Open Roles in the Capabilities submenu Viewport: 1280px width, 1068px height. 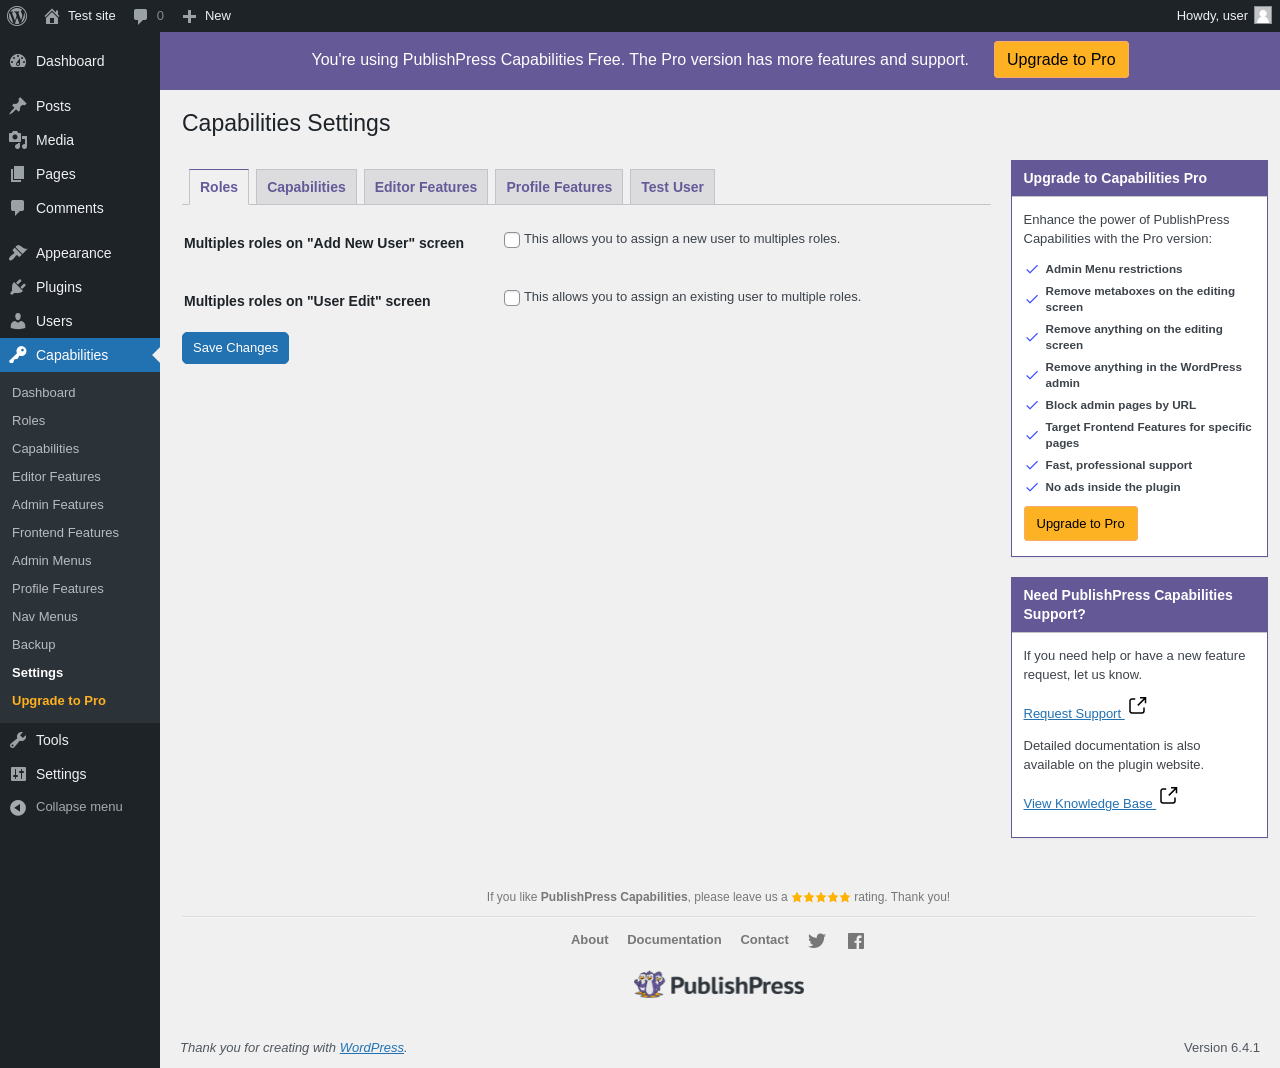(x=29, y=421)
